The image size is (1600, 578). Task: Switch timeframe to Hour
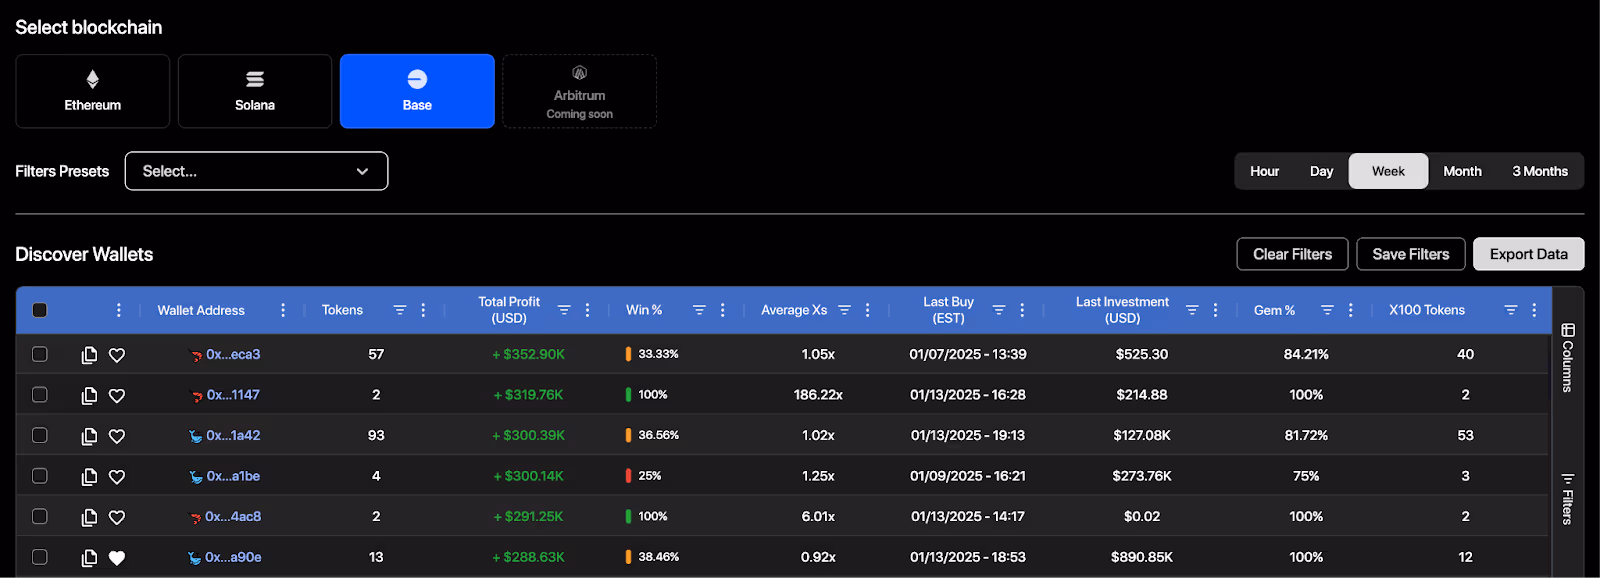(1264, 171)
